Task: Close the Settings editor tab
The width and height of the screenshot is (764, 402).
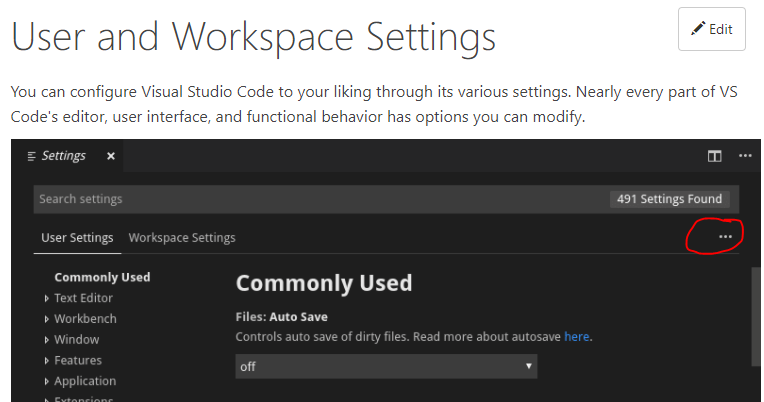Action: pos(111,156)
